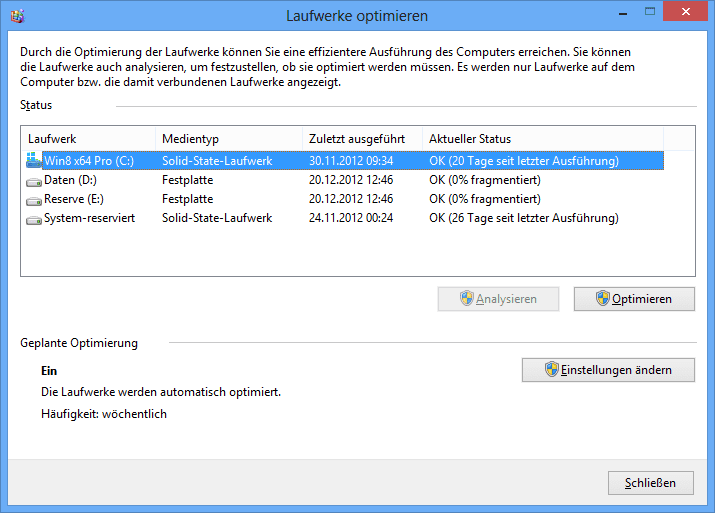The image size is (715, 513).
Task: Sort drive list by Laufwerk column header
Action: coord(88,139)
